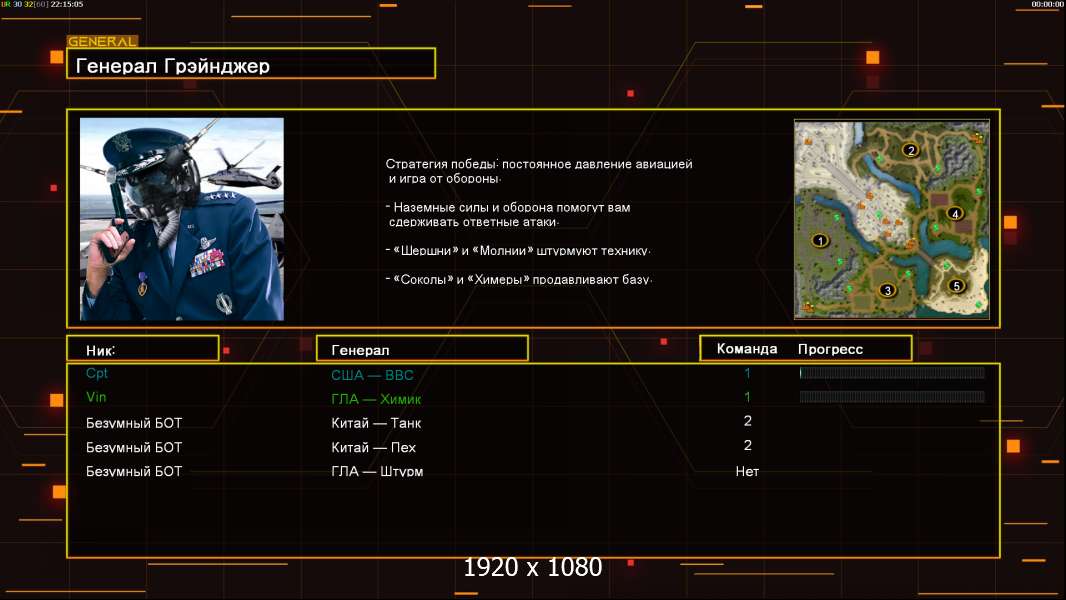Screen dimensions: 1066x600
Task: Click the loading progress bar for Cpt
Action: click(x=892, y=372)
